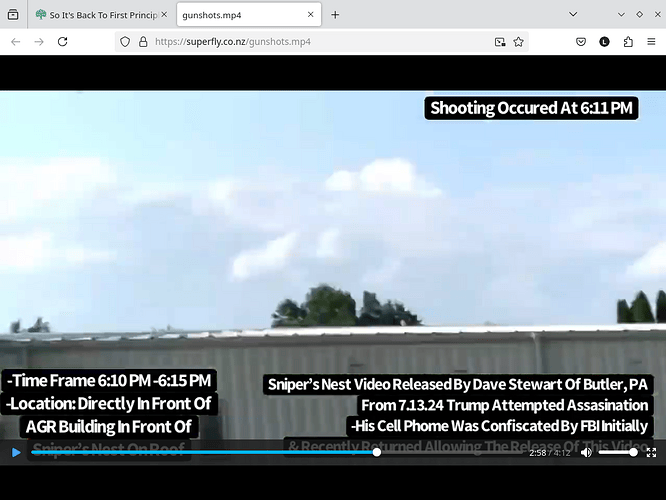
Task: Enter fullscreen video mode
Action: [x=651, y=453]
